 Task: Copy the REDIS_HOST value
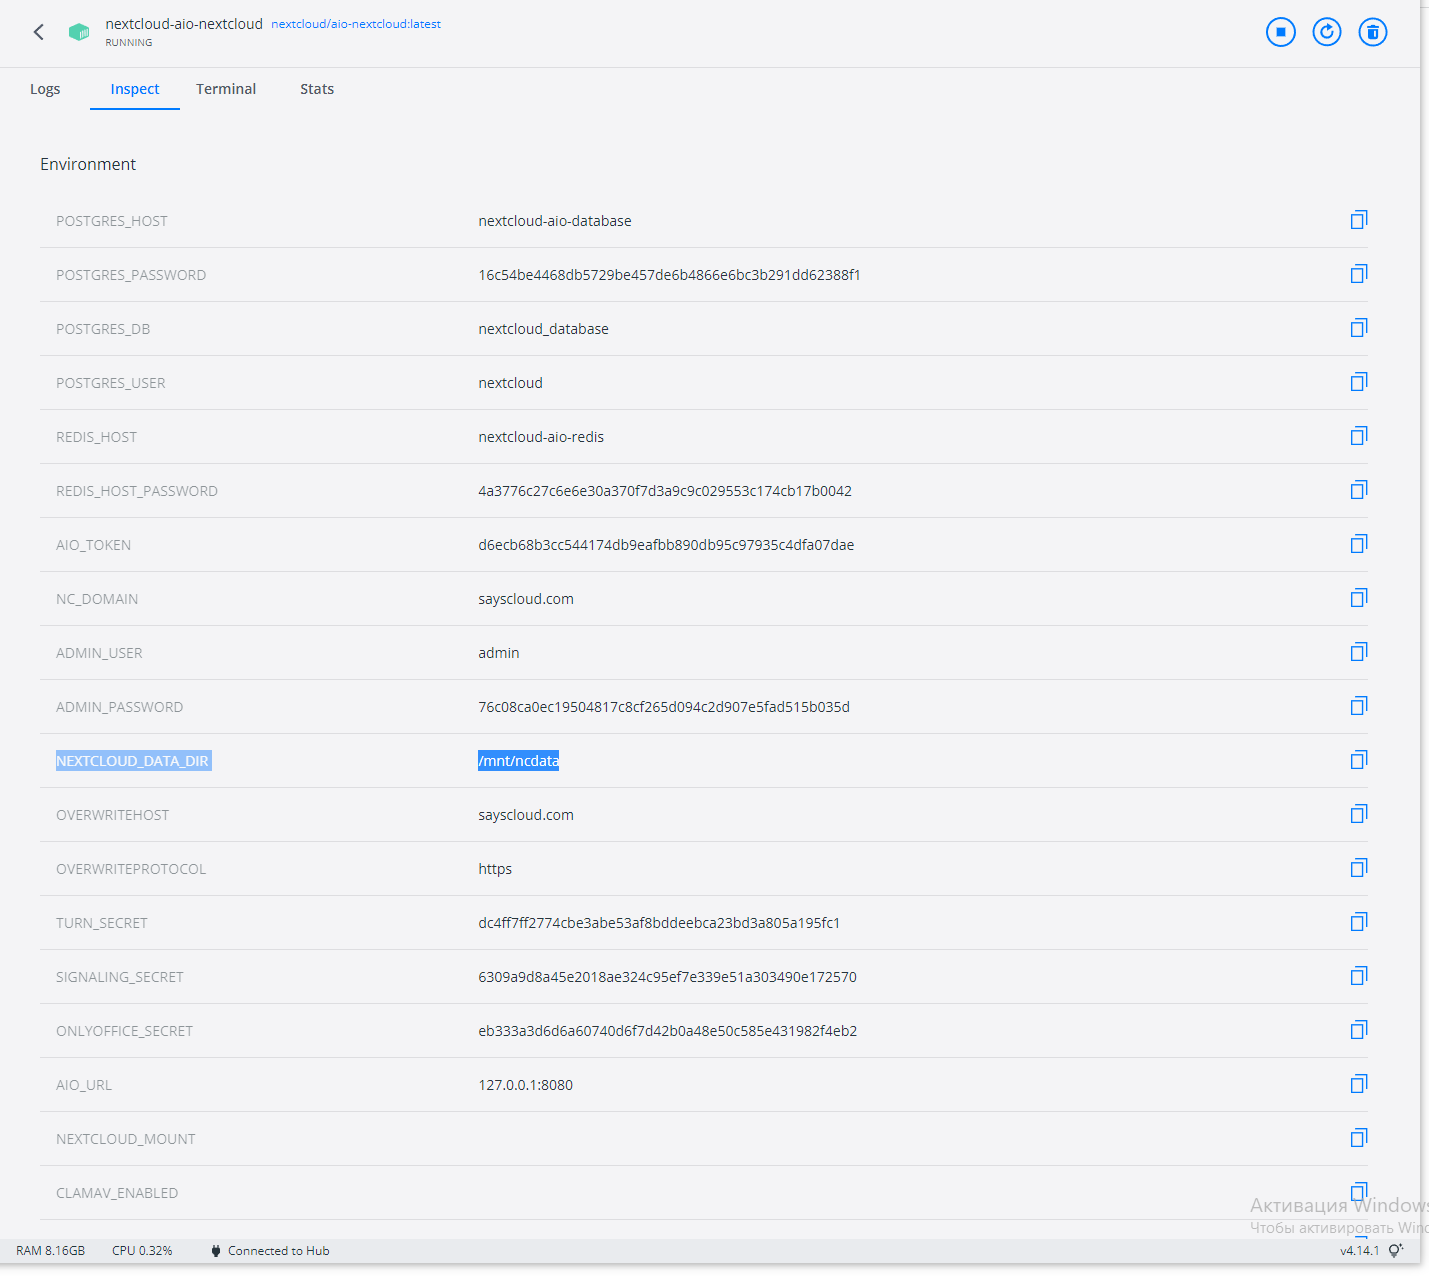(1359, 436)
